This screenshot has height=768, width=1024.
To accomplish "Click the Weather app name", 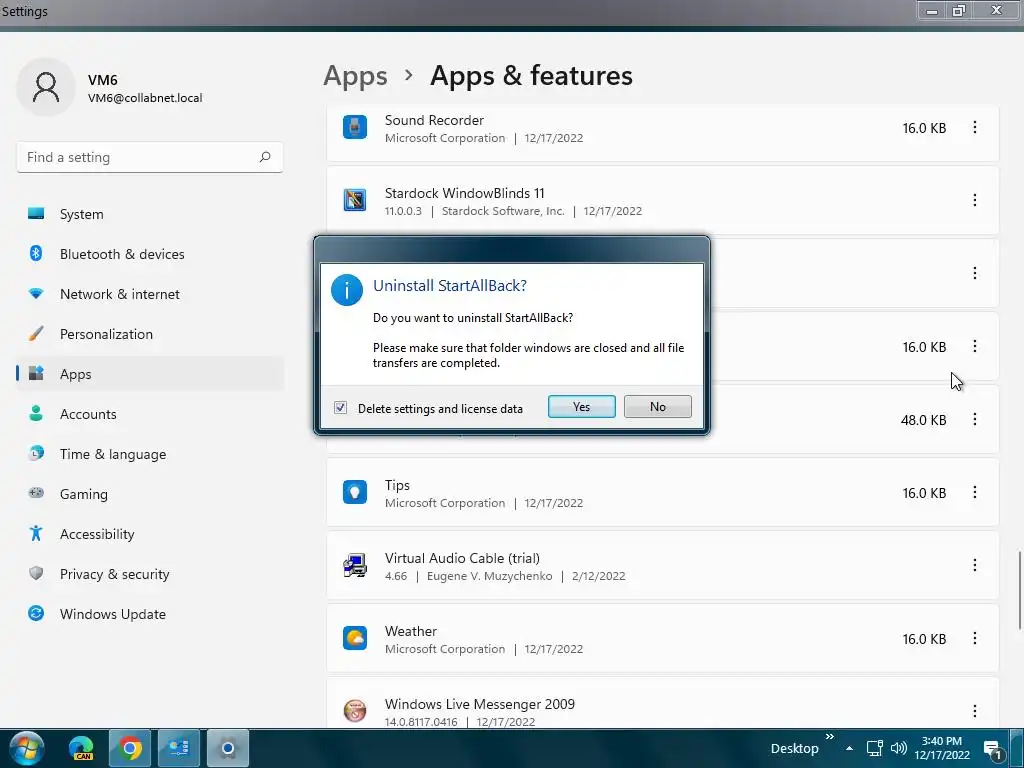I will tap(411, 631).
